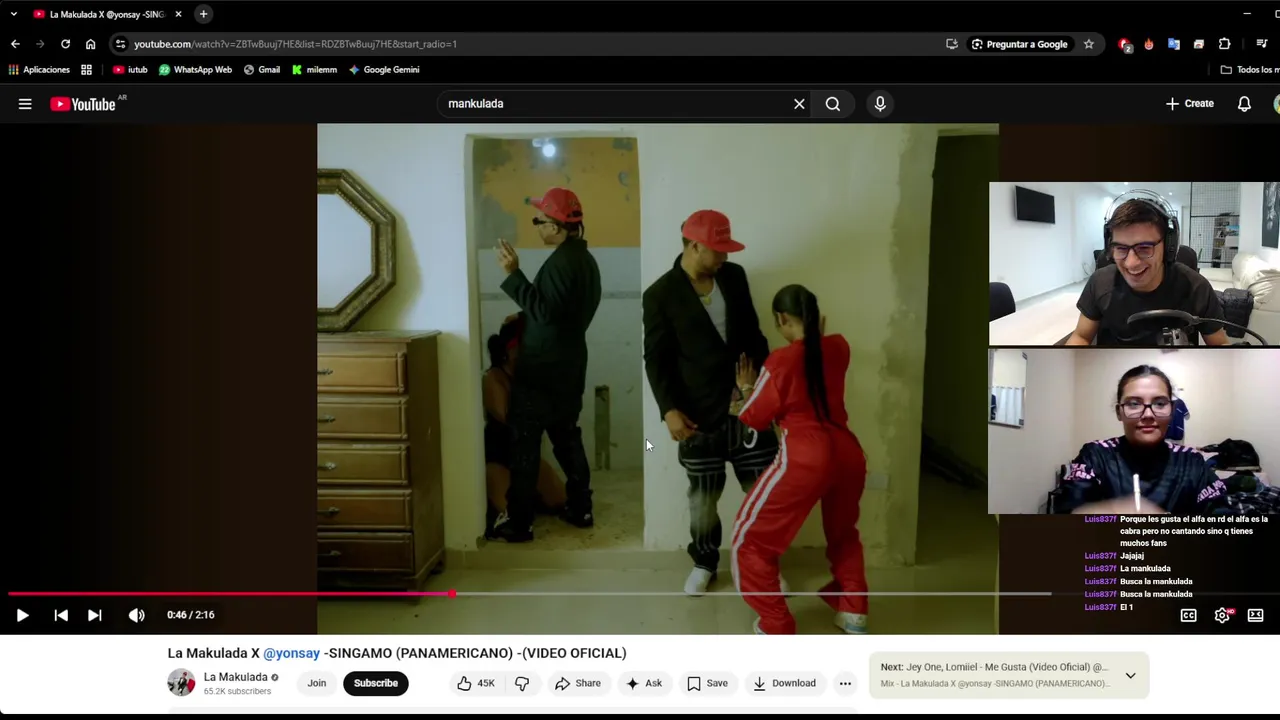Viewport: 1280px width, 720px height.
Task: Download the video for offline
Action: (784, 683)
